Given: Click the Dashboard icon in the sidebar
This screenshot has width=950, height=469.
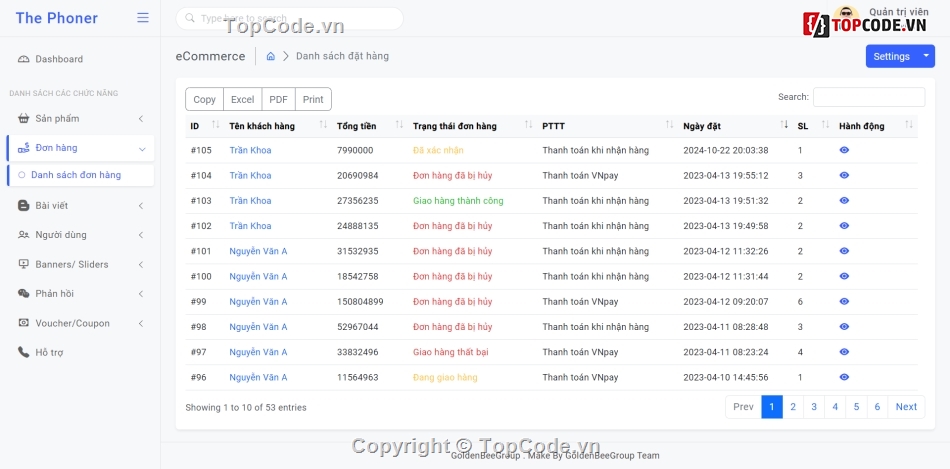Looking at the screenshot, I should (x=24, y=59).
